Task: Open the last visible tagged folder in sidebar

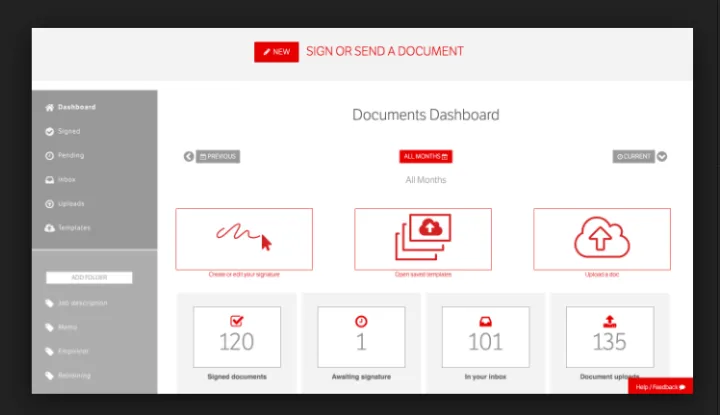Action: click(74, 375)
